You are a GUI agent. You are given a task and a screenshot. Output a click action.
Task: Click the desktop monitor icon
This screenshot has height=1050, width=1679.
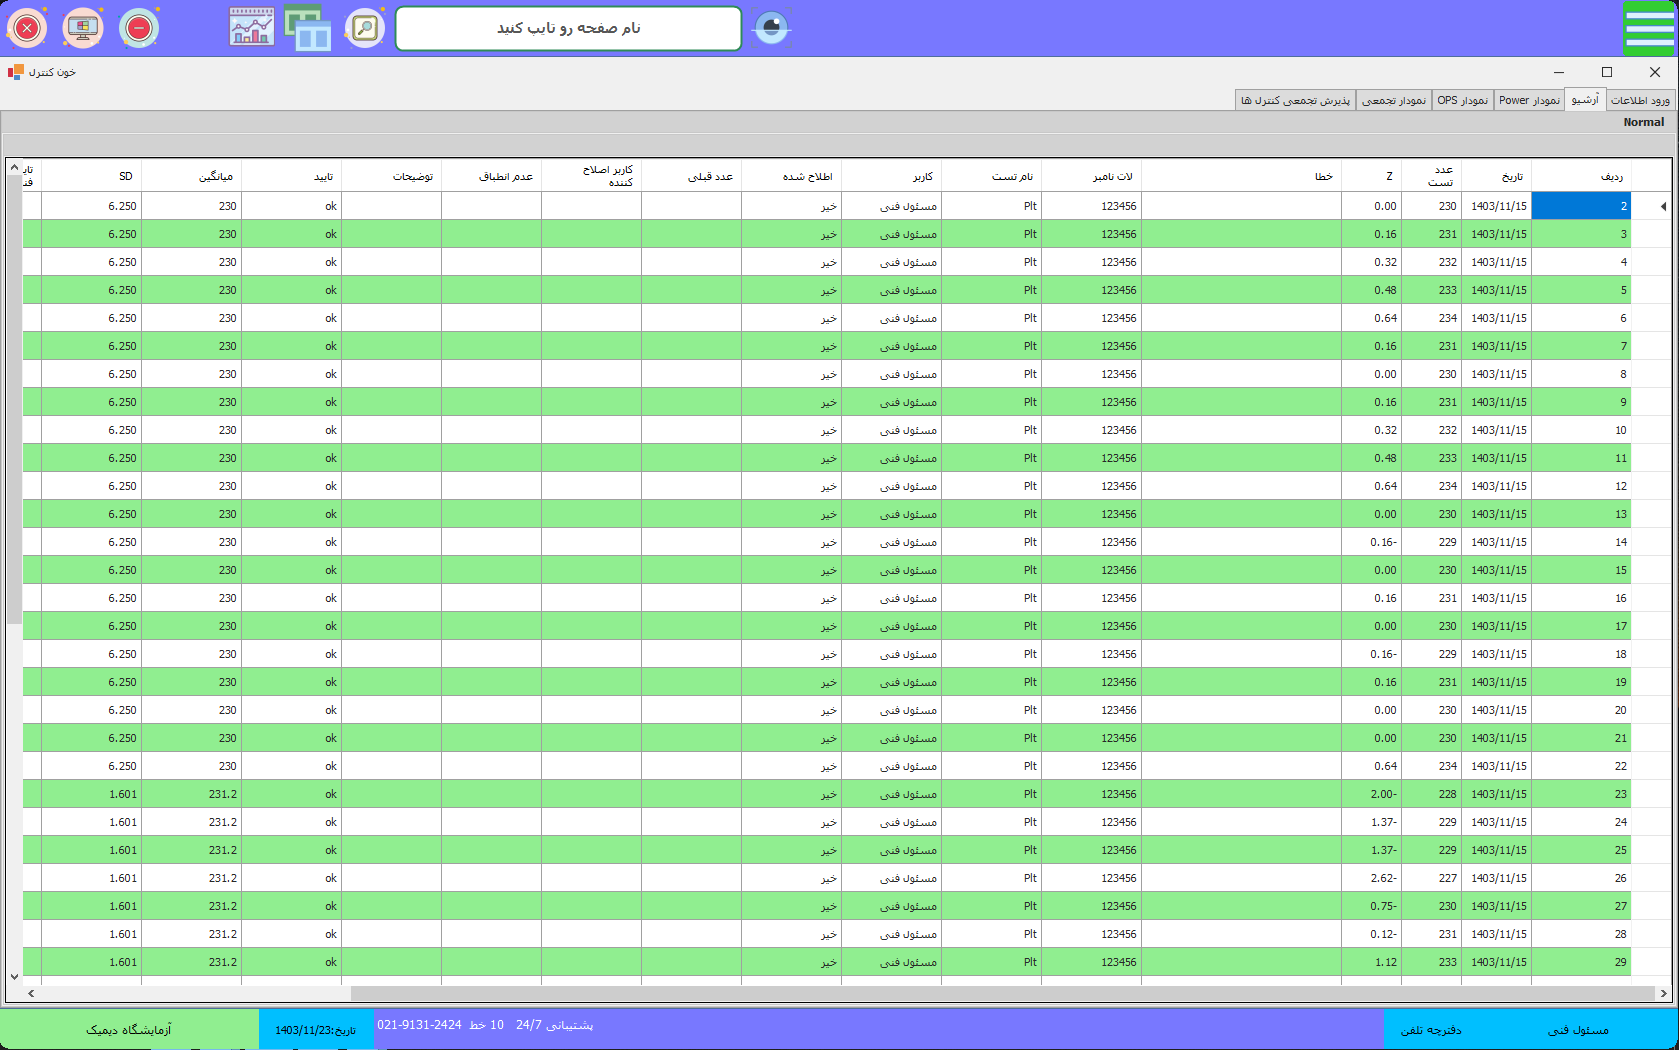click(83, 28)
